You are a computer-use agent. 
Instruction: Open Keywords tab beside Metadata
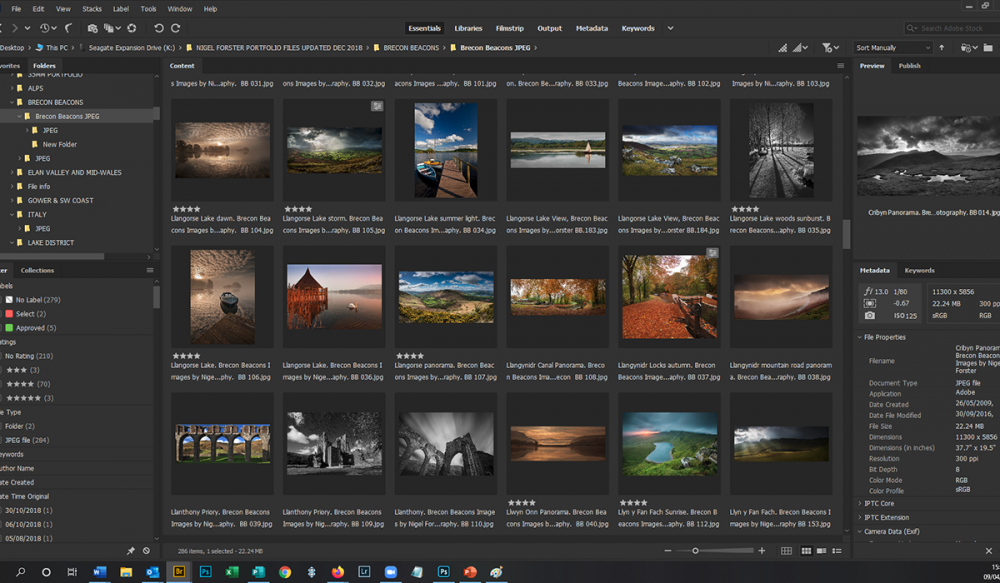pyautogui.click(x=919, y=270)
